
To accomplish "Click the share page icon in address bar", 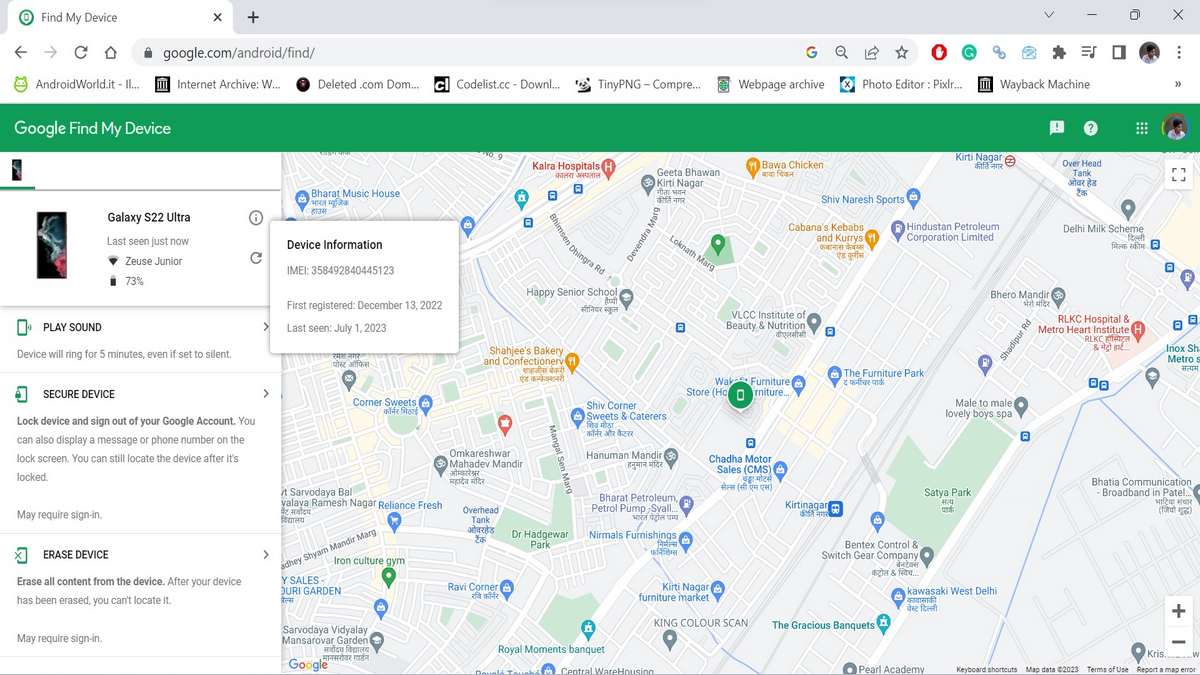I will point(871,52).
